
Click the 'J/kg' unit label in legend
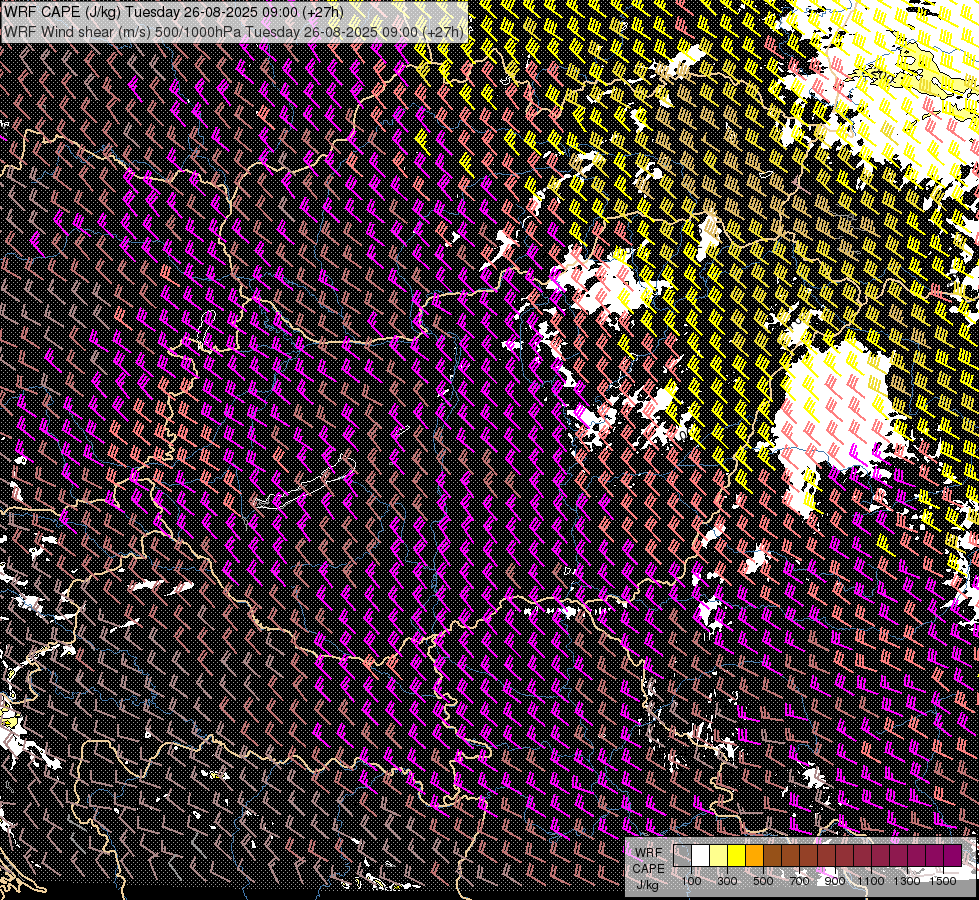[648, 886]
